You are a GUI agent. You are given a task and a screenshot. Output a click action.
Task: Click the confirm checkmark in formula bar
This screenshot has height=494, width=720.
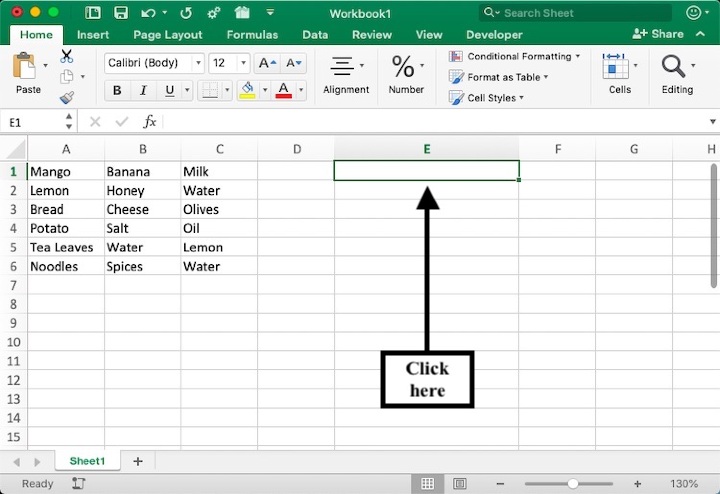tap(122, 122)
